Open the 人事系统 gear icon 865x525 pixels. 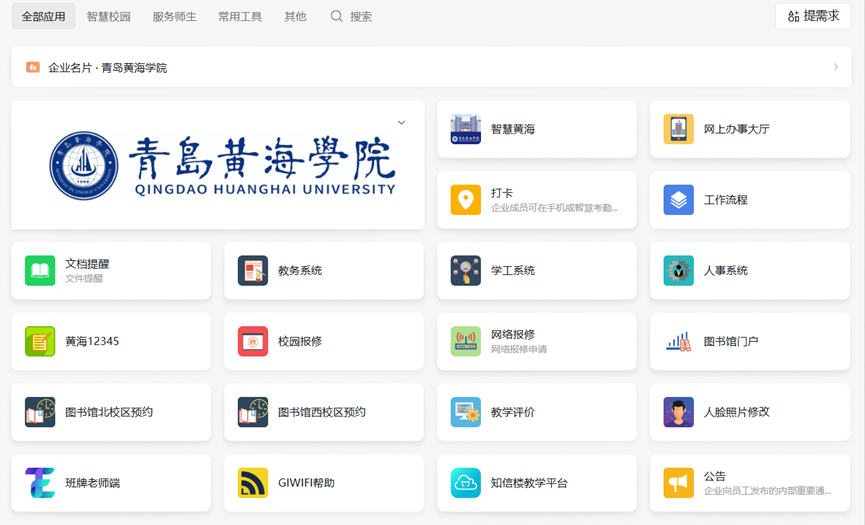pyautogui.click(x=679, y=270)
